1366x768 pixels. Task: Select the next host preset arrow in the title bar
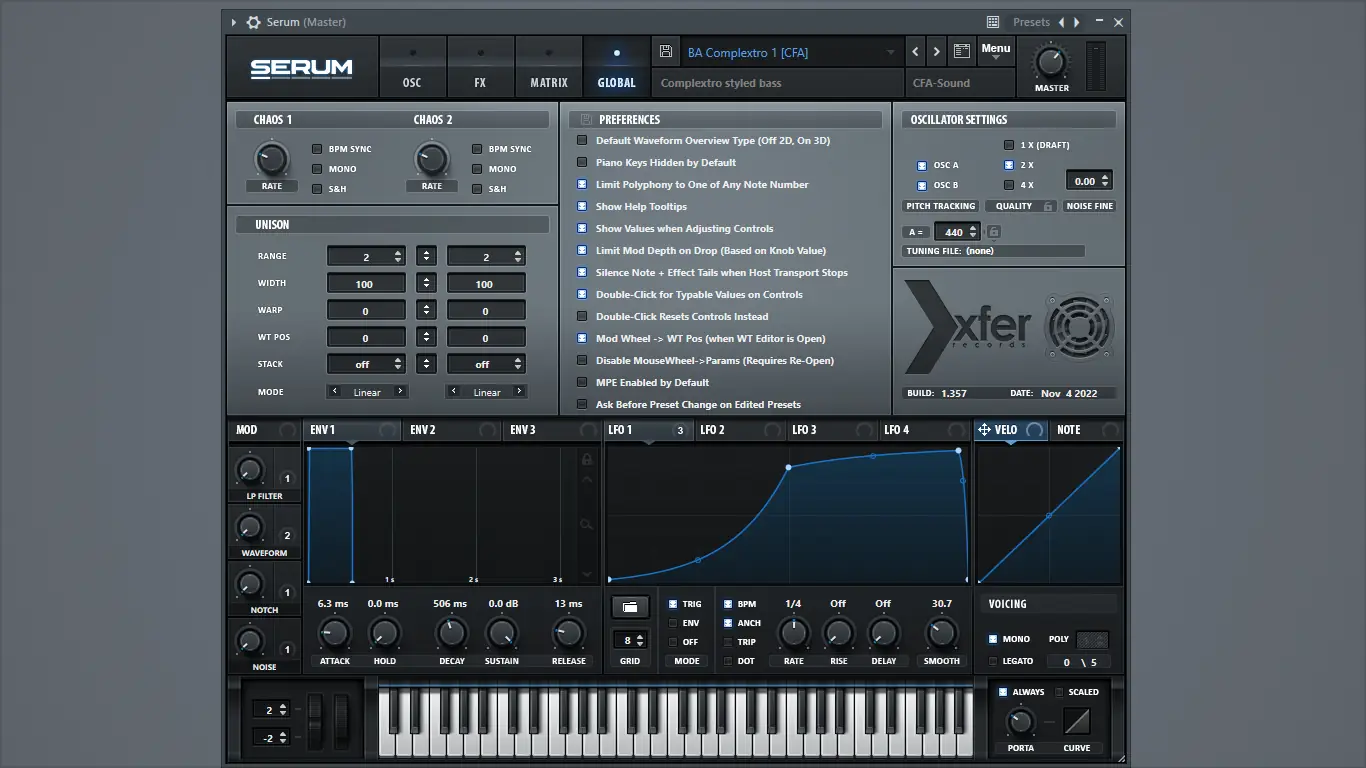(x=1077, y=22)
